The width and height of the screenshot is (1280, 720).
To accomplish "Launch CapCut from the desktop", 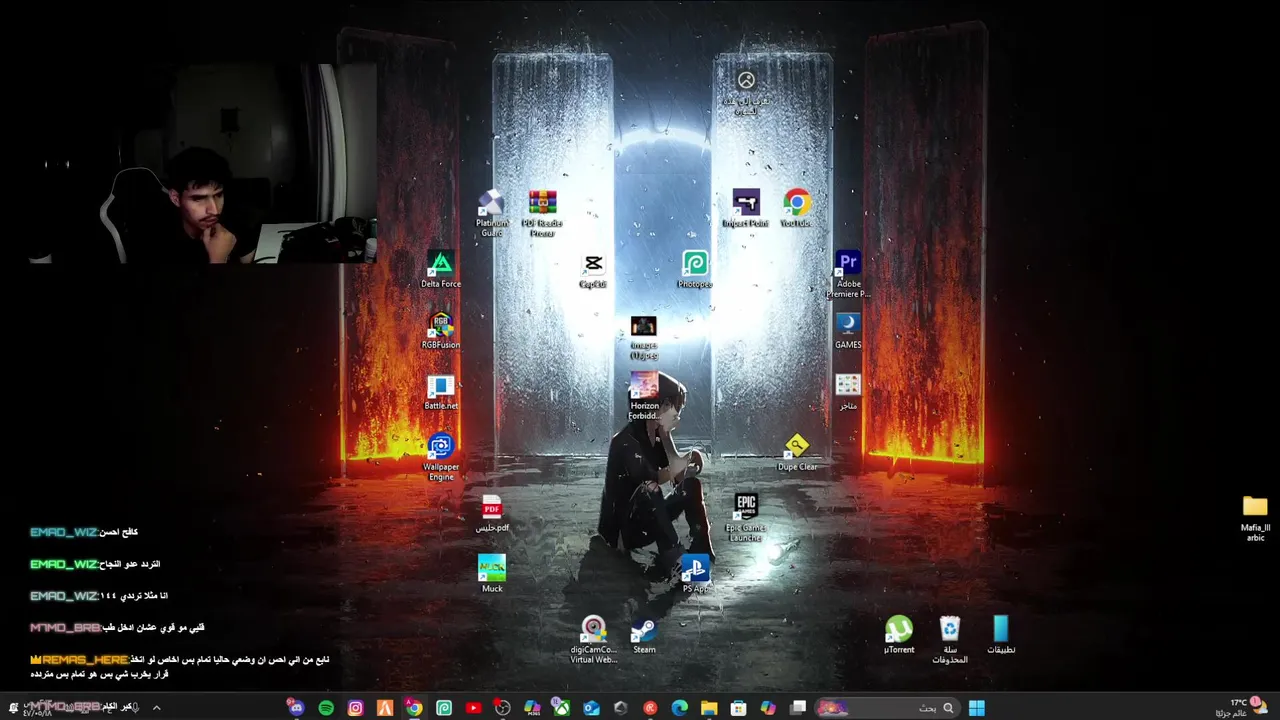I will pyautogui.click(x=593, y=270).
